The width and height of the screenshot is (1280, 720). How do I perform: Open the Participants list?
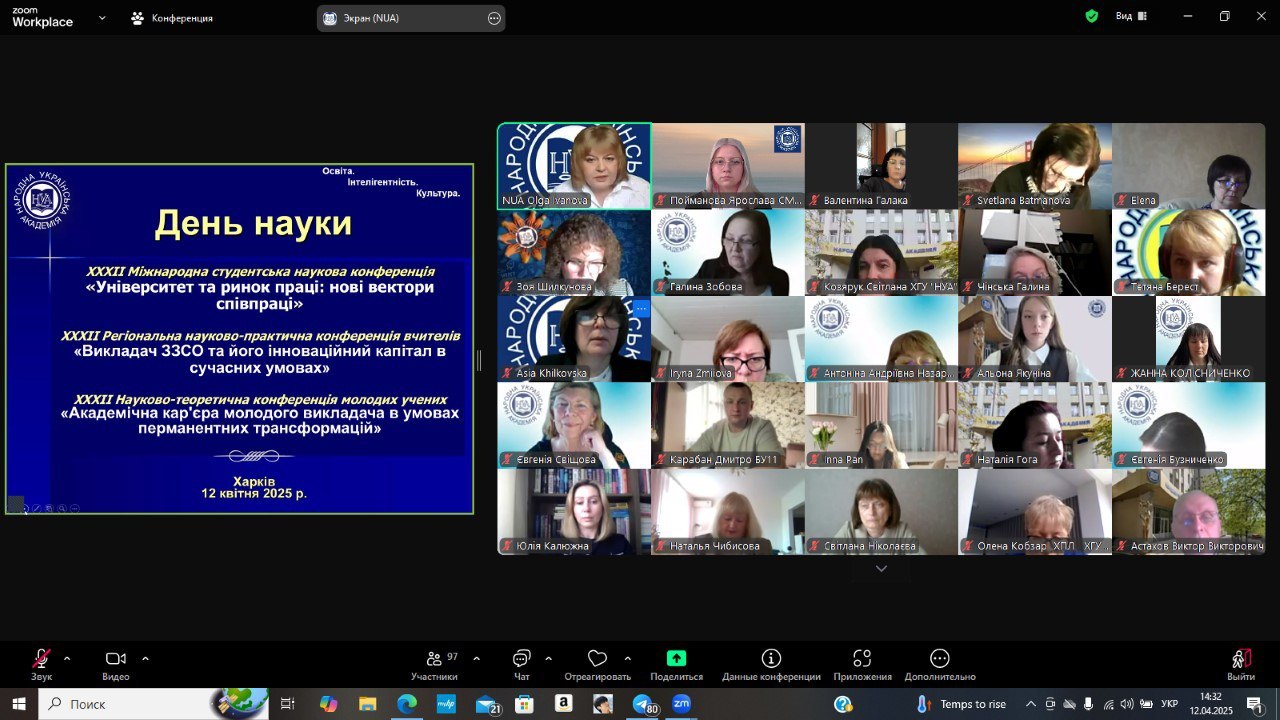point(434,660)
